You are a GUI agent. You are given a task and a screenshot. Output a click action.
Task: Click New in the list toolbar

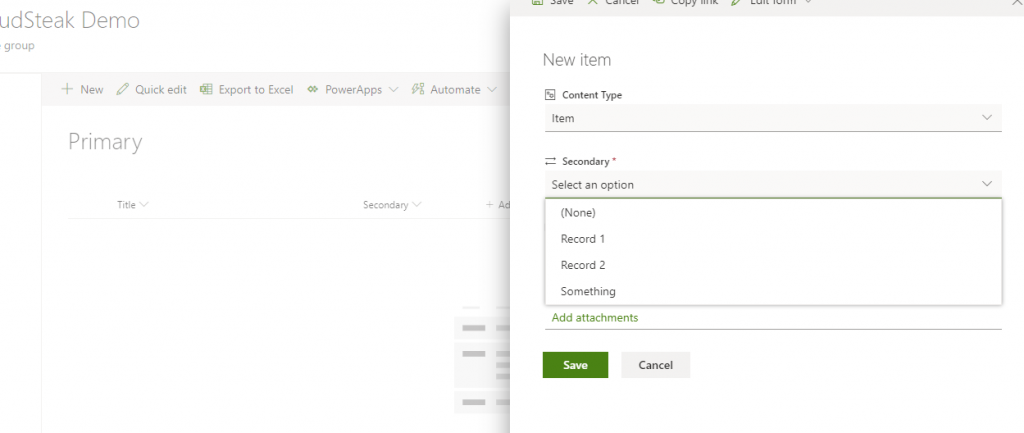point(91,89)
